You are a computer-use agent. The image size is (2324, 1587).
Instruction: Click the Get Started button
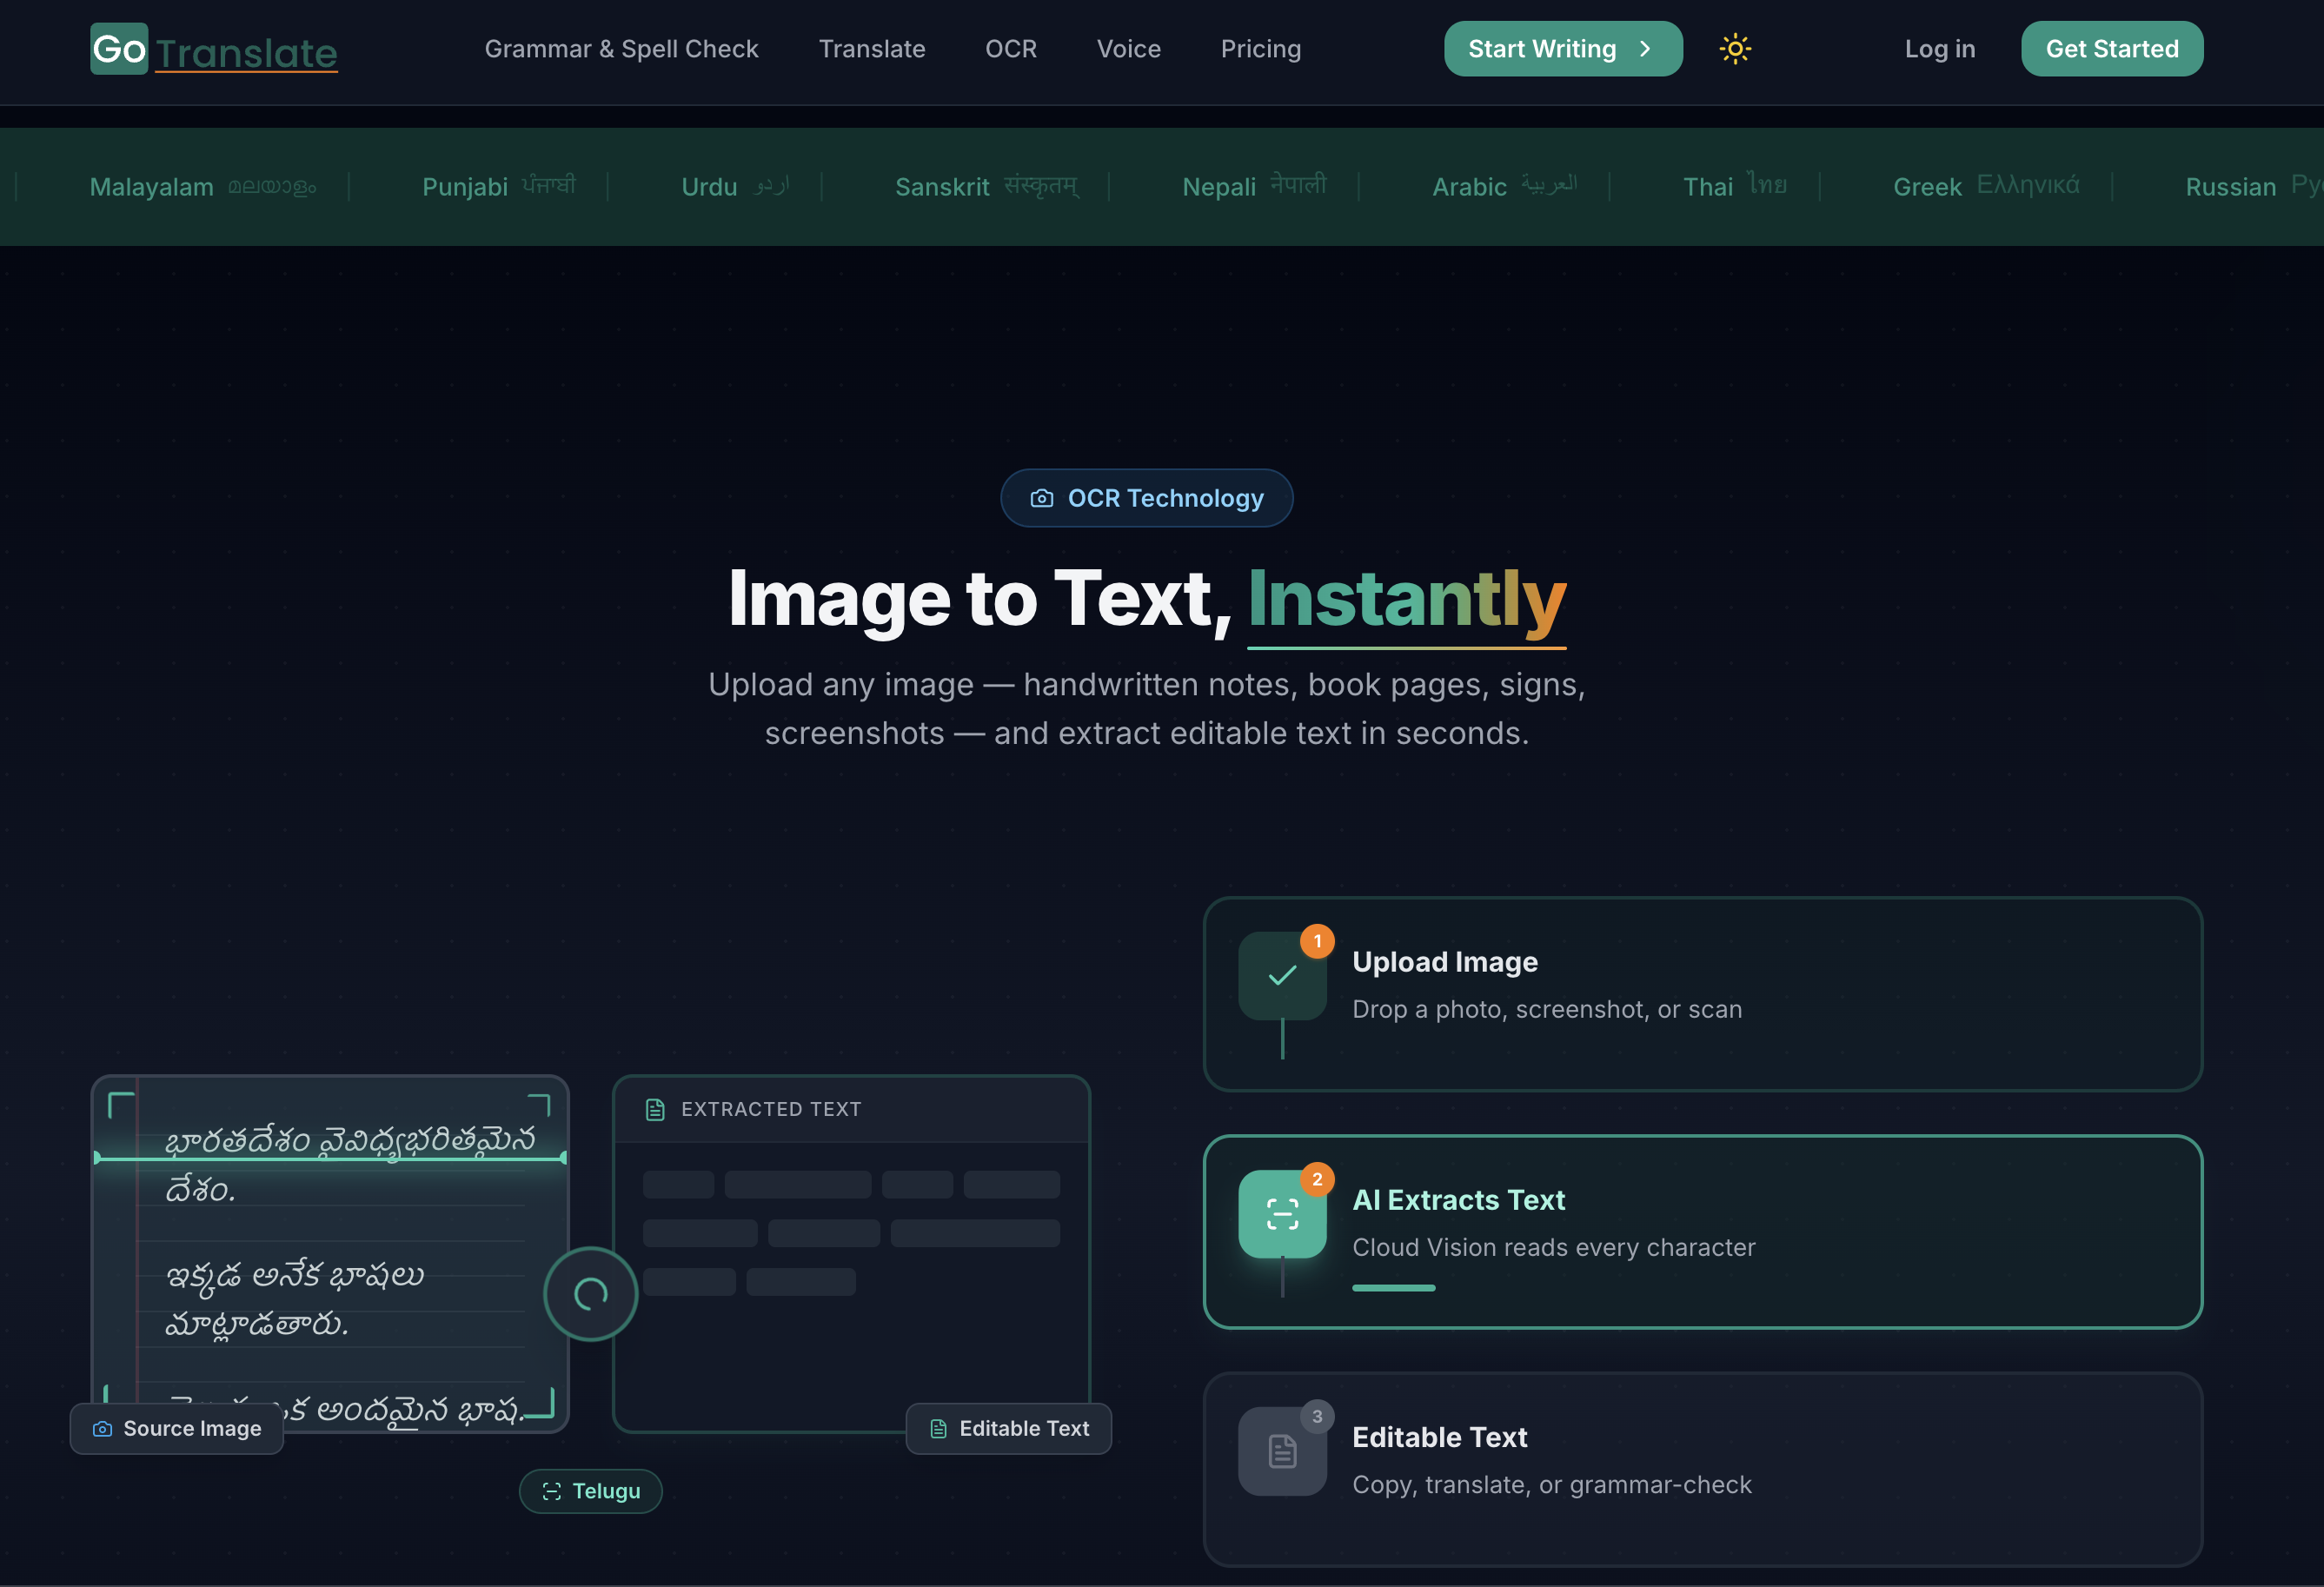tap(2111, 48)
